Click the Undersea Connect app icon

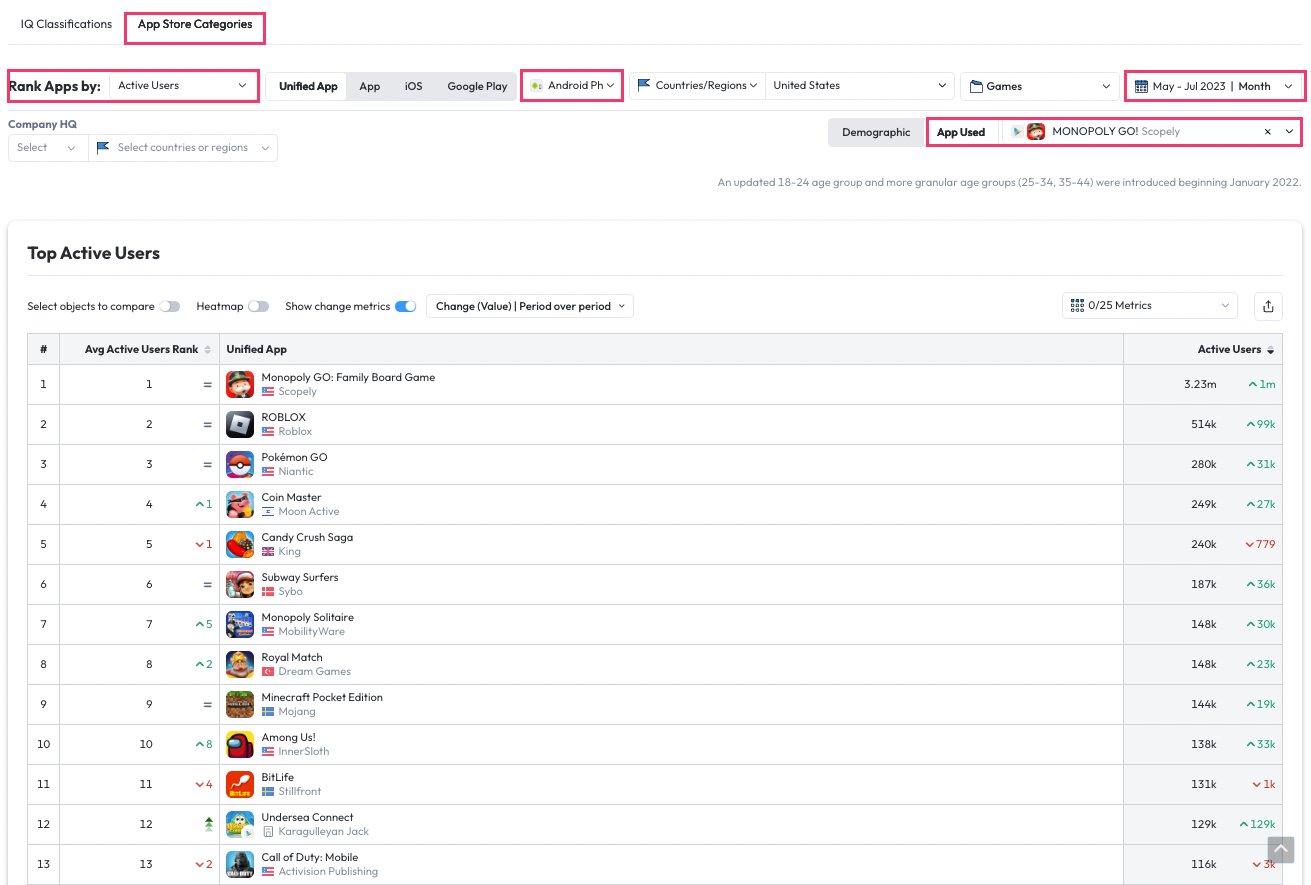pos(240,824)
